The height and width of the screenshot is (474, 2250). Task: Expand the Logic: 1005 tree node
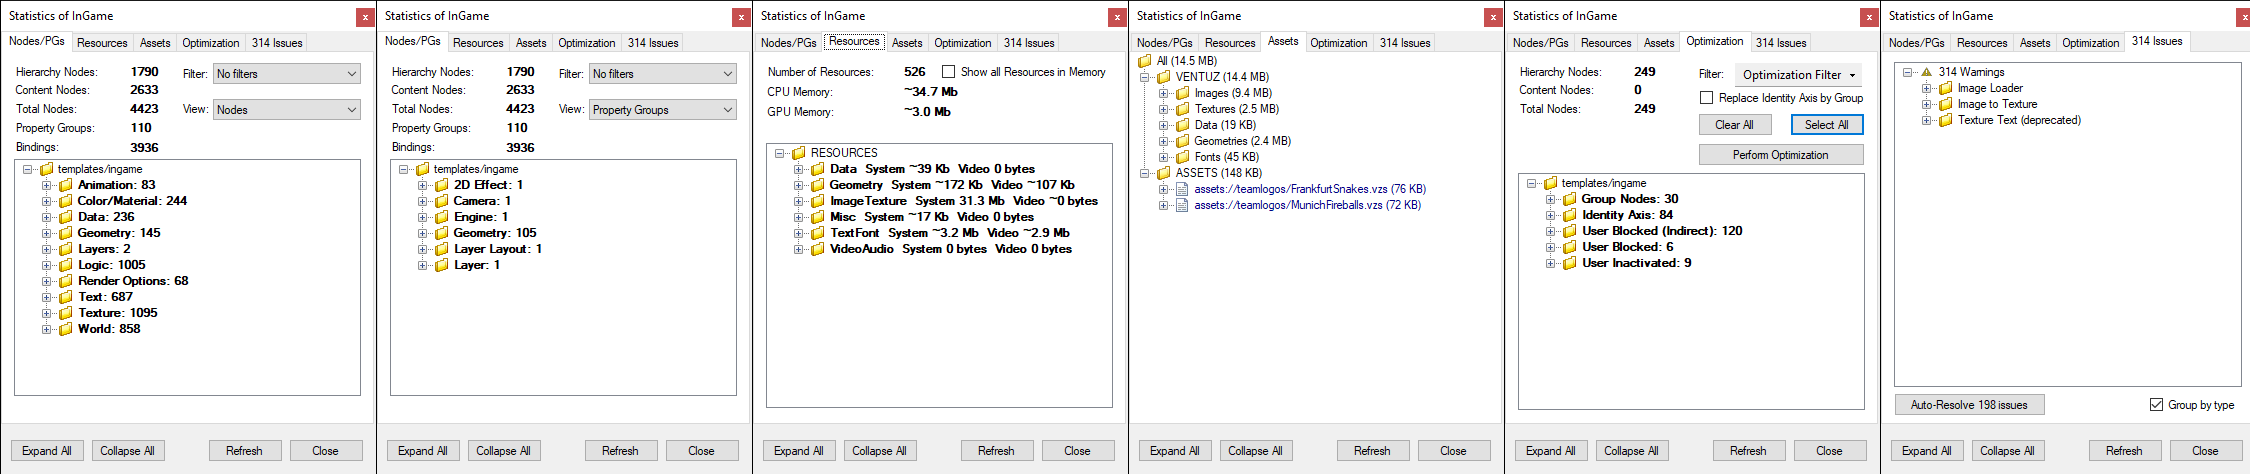pos(46,265)
